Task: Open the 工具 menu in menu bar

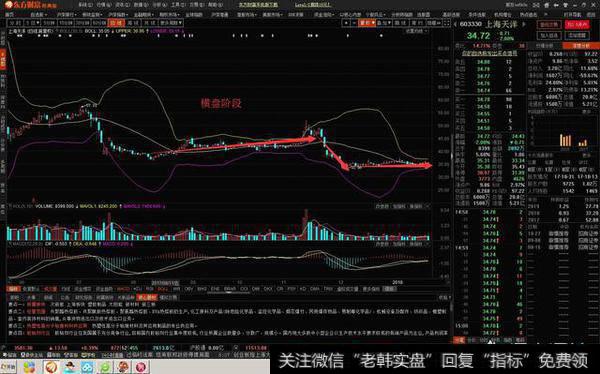Action: coord(178,5)
